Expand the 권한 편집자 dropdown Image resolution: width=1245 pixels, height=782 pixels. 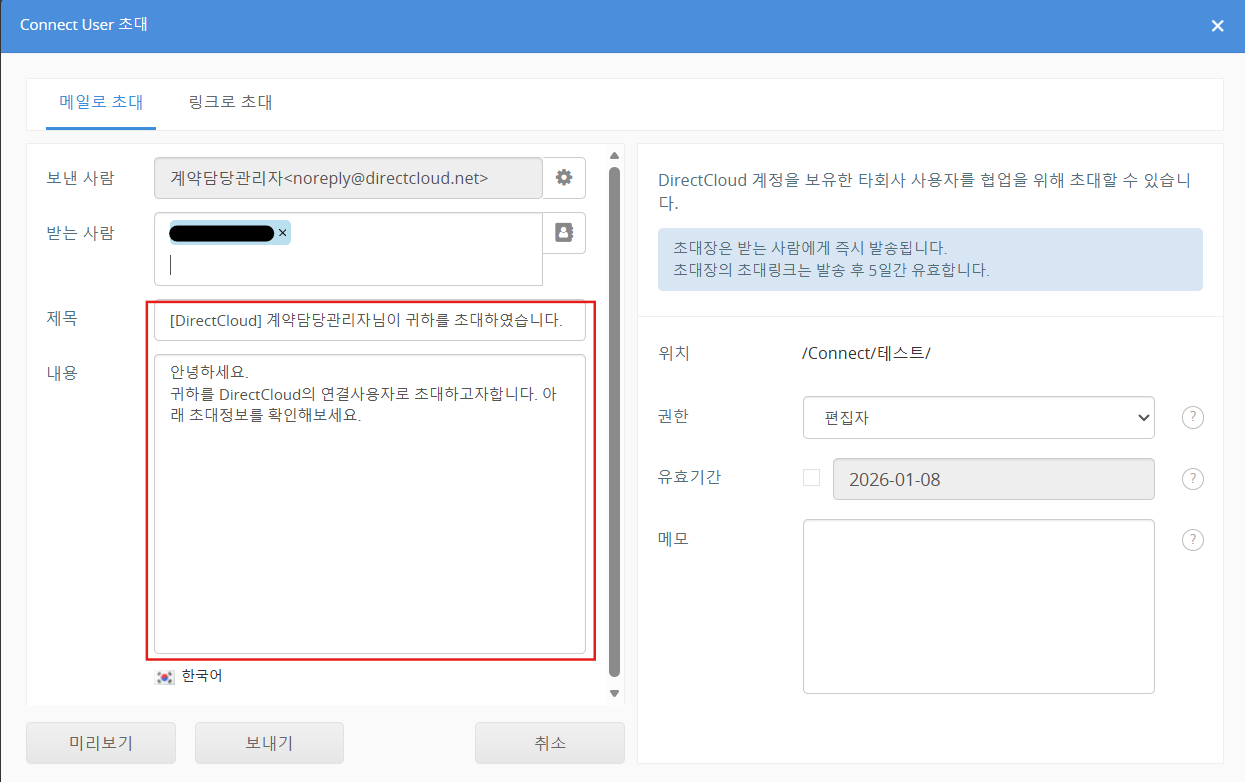978,418
